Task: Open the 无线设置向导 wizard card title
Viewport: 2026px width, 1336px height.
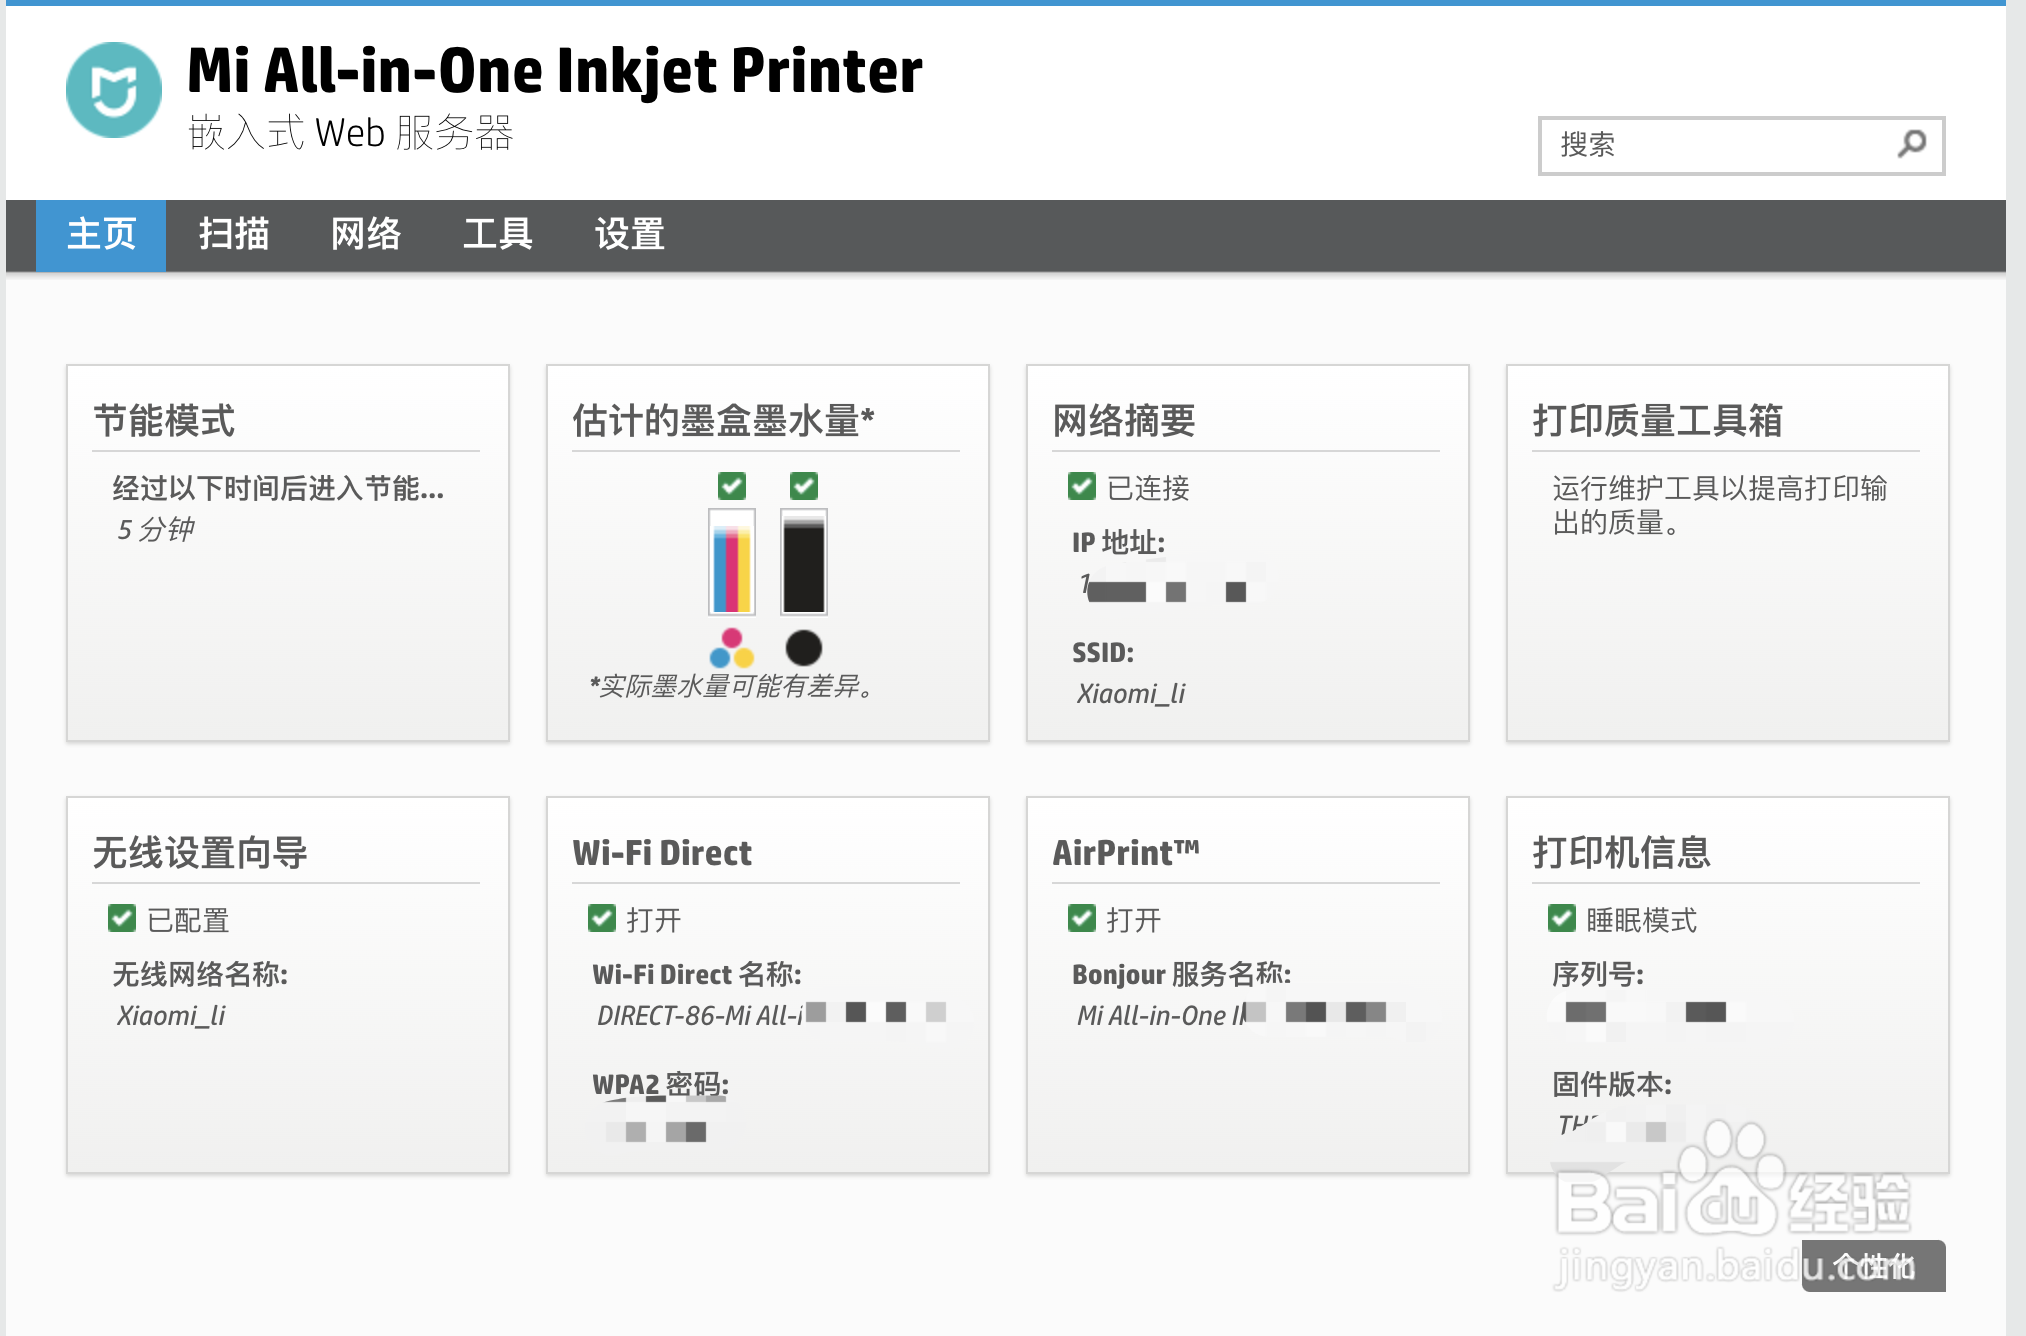Action: pos(200,853)
